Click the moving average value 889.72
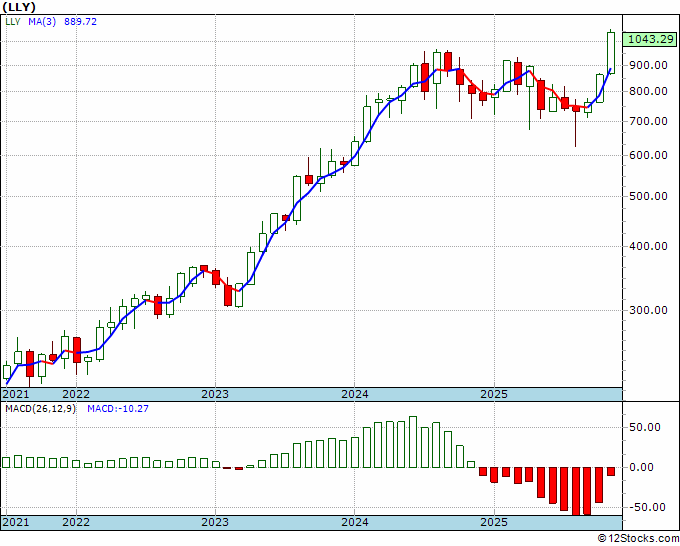680x546 pixels. pos(80,21)
